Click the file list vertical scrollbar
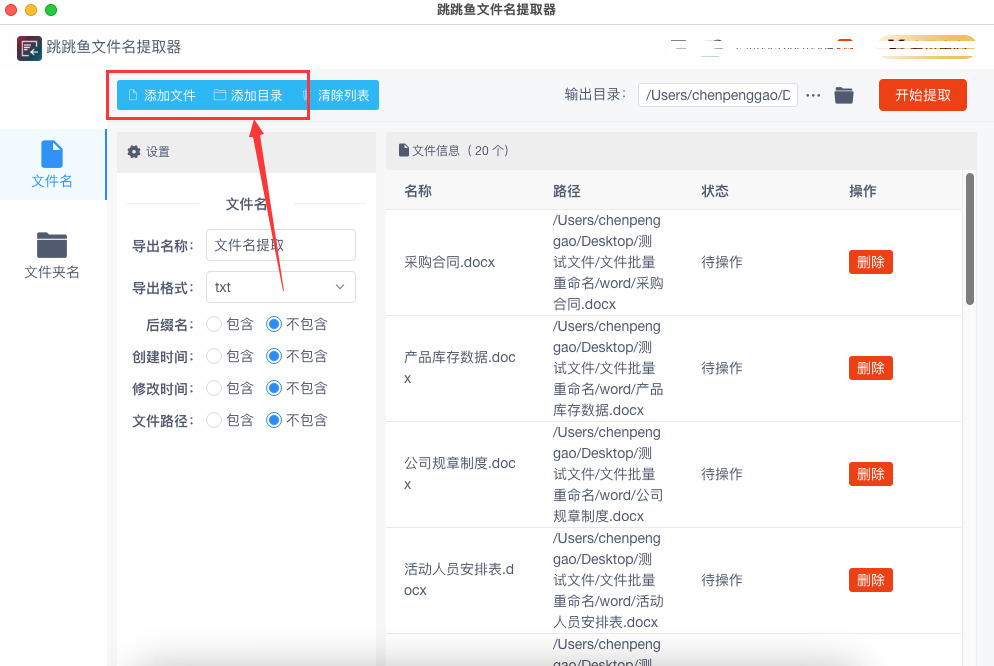The height and width of the screenshot is (666, 994). click(x=969, y=240)
